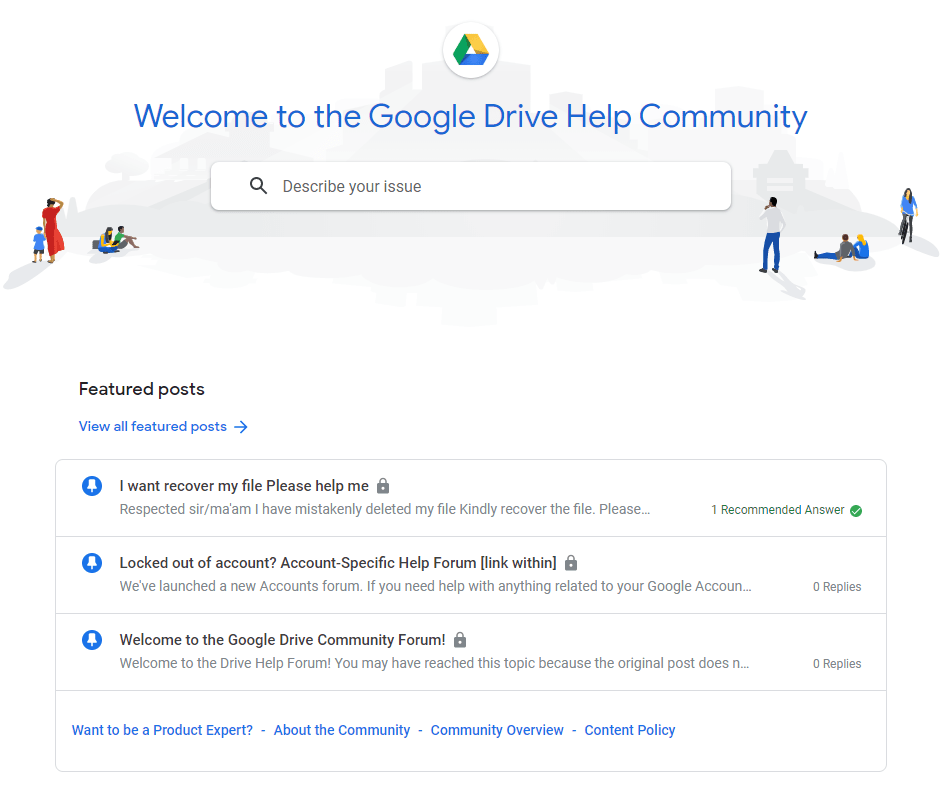Click pin icon for Welcome Community Forum post
This screenshot has height=785, width=944.
point(92,639)
